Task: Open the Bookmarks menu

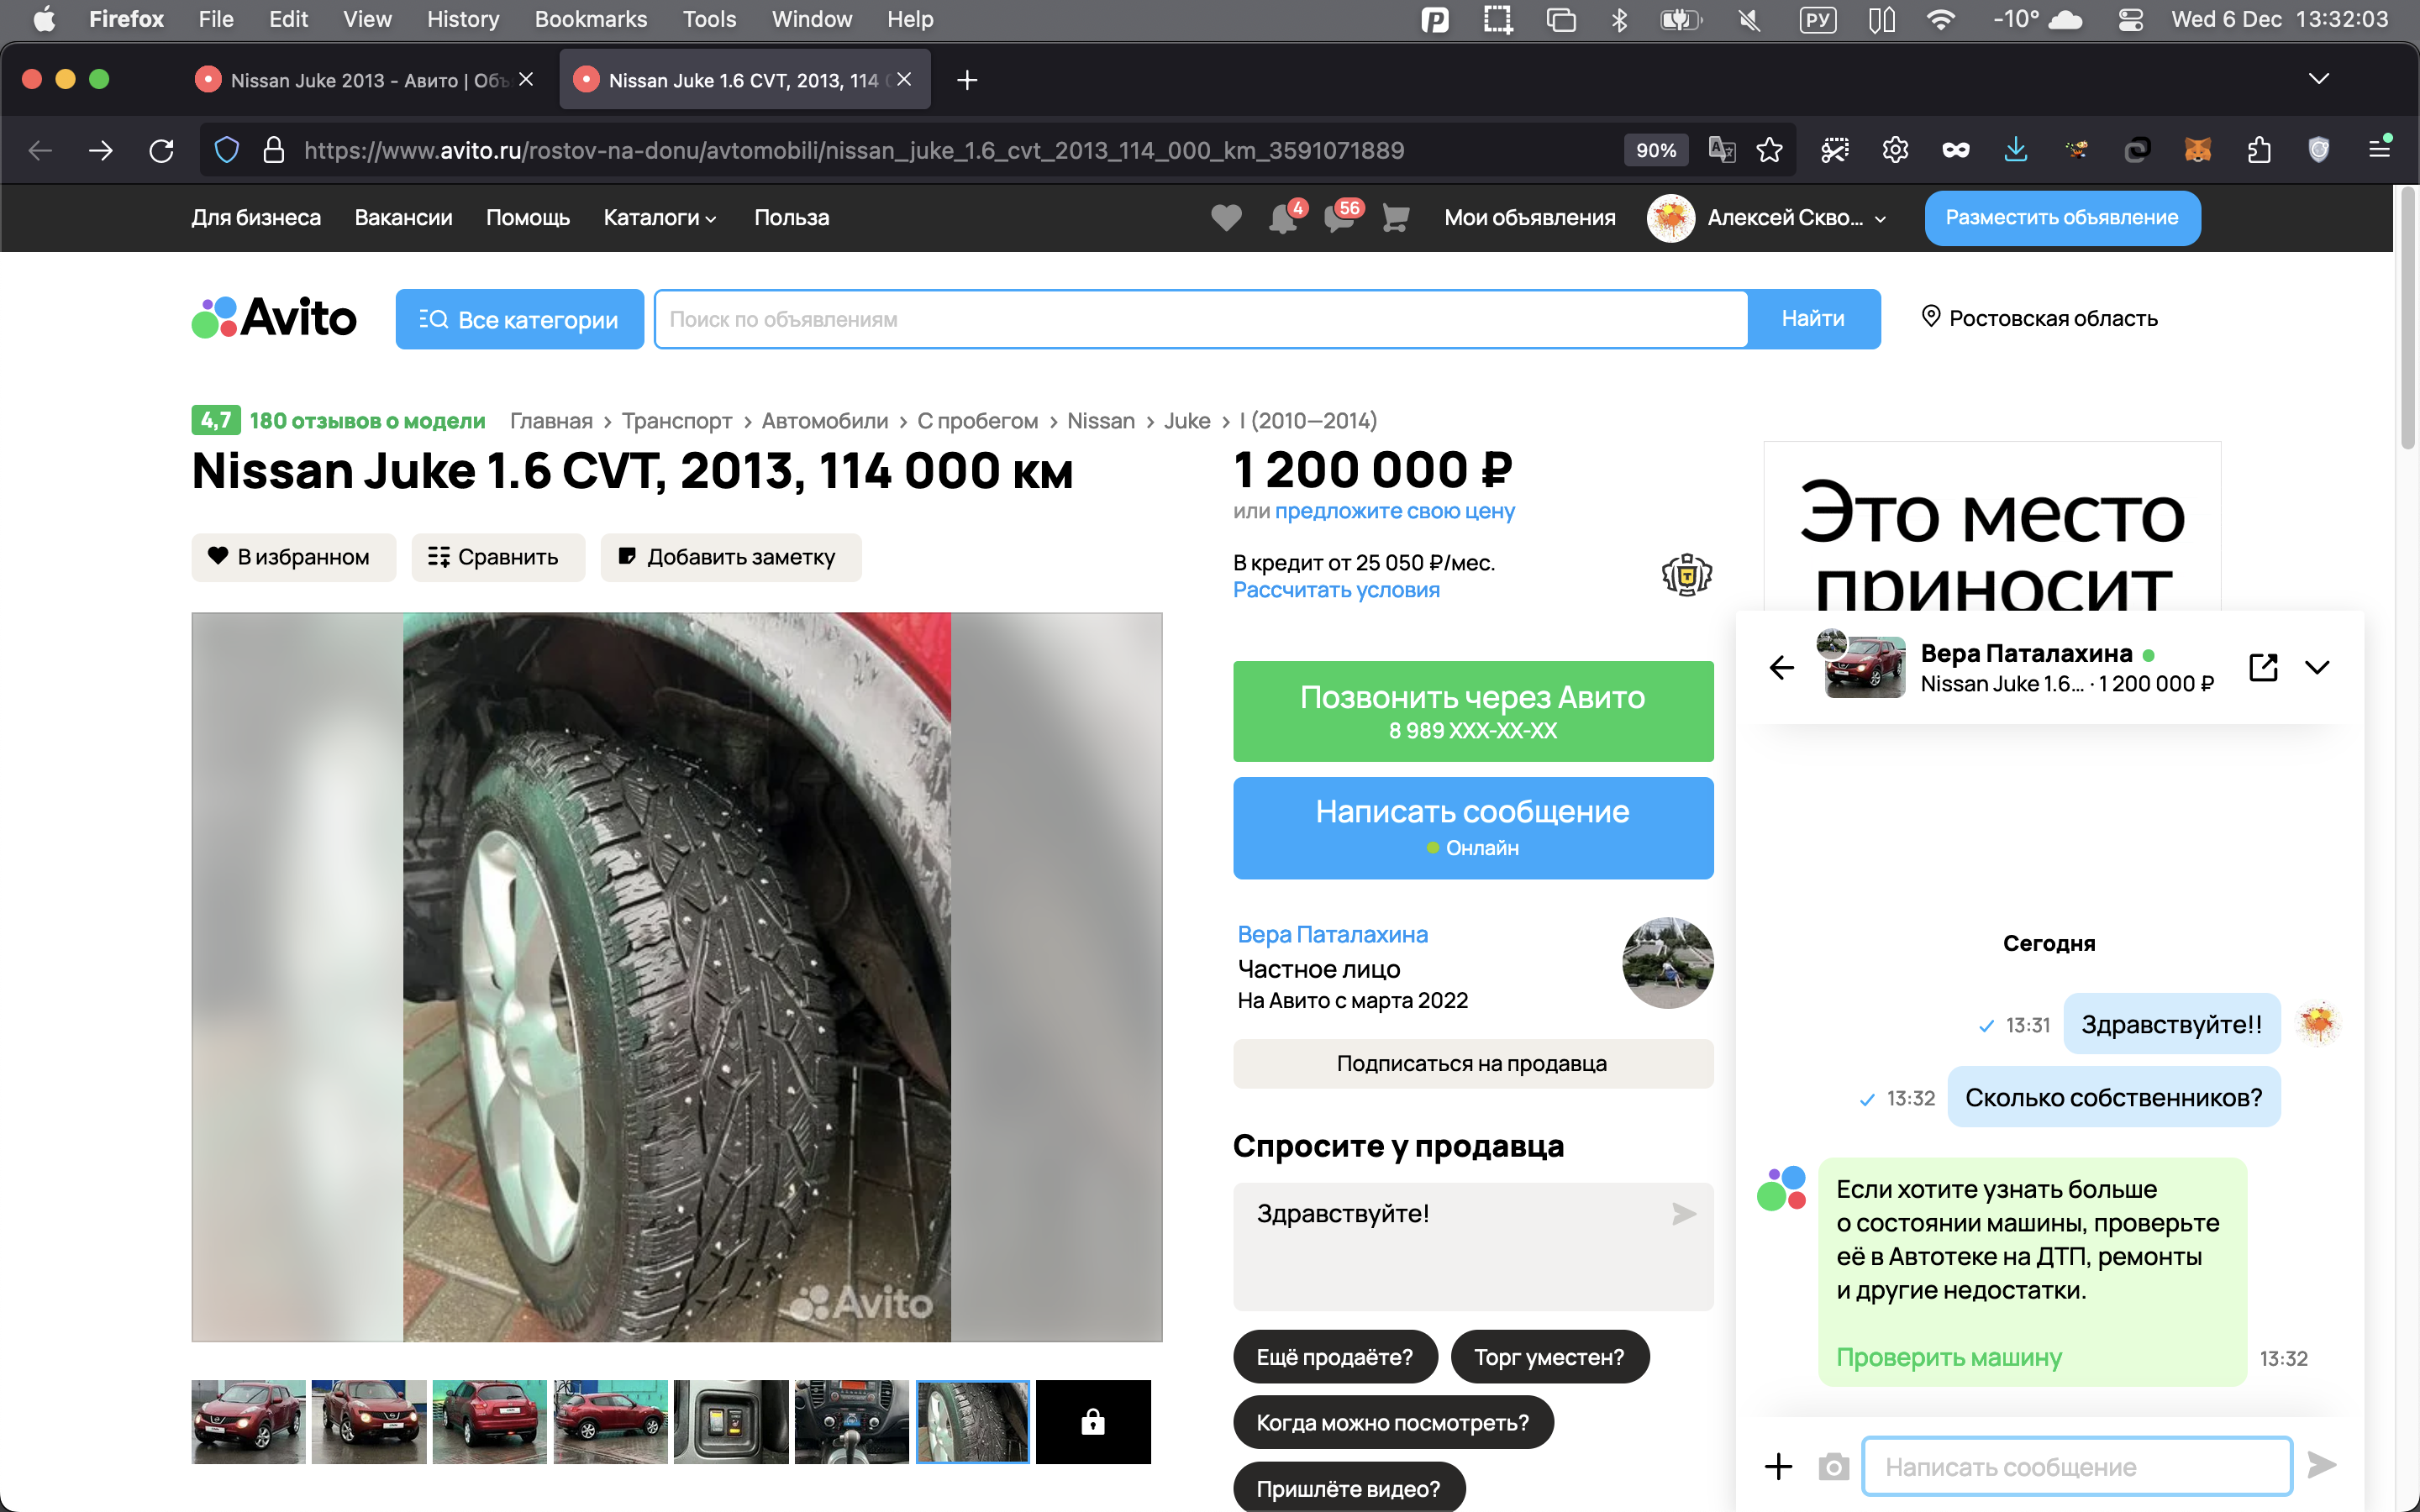Action: point(590,19)
